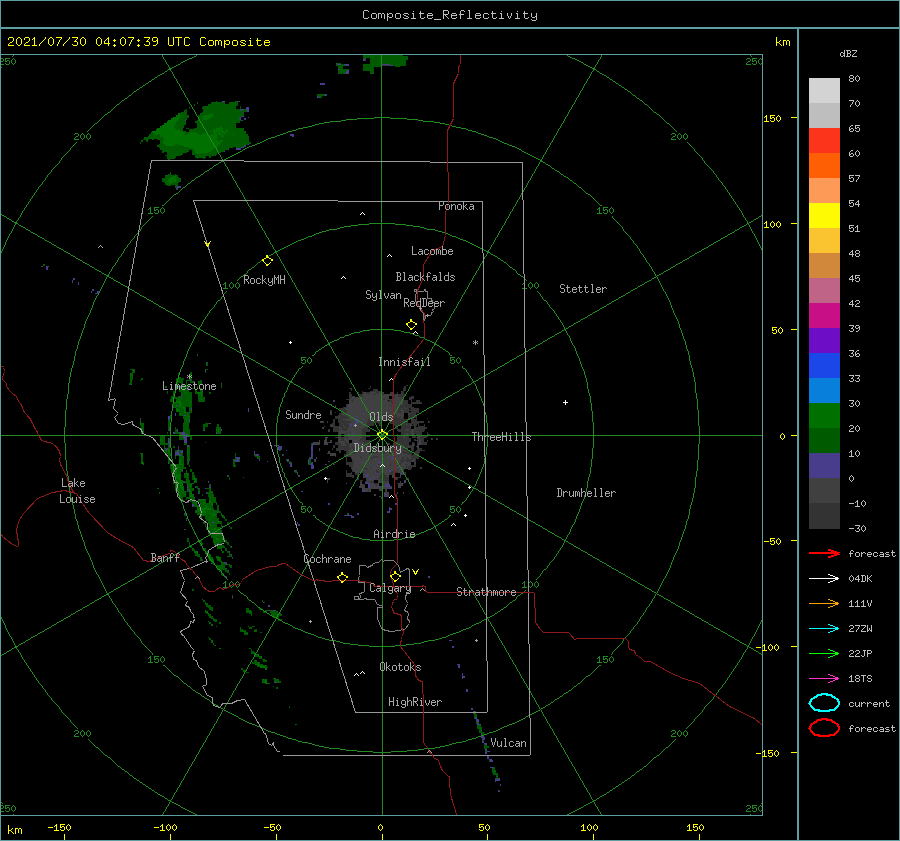This screenshot has width=900, height=841.
Task: Click the Drumheller town label
Action: point(586,493)
